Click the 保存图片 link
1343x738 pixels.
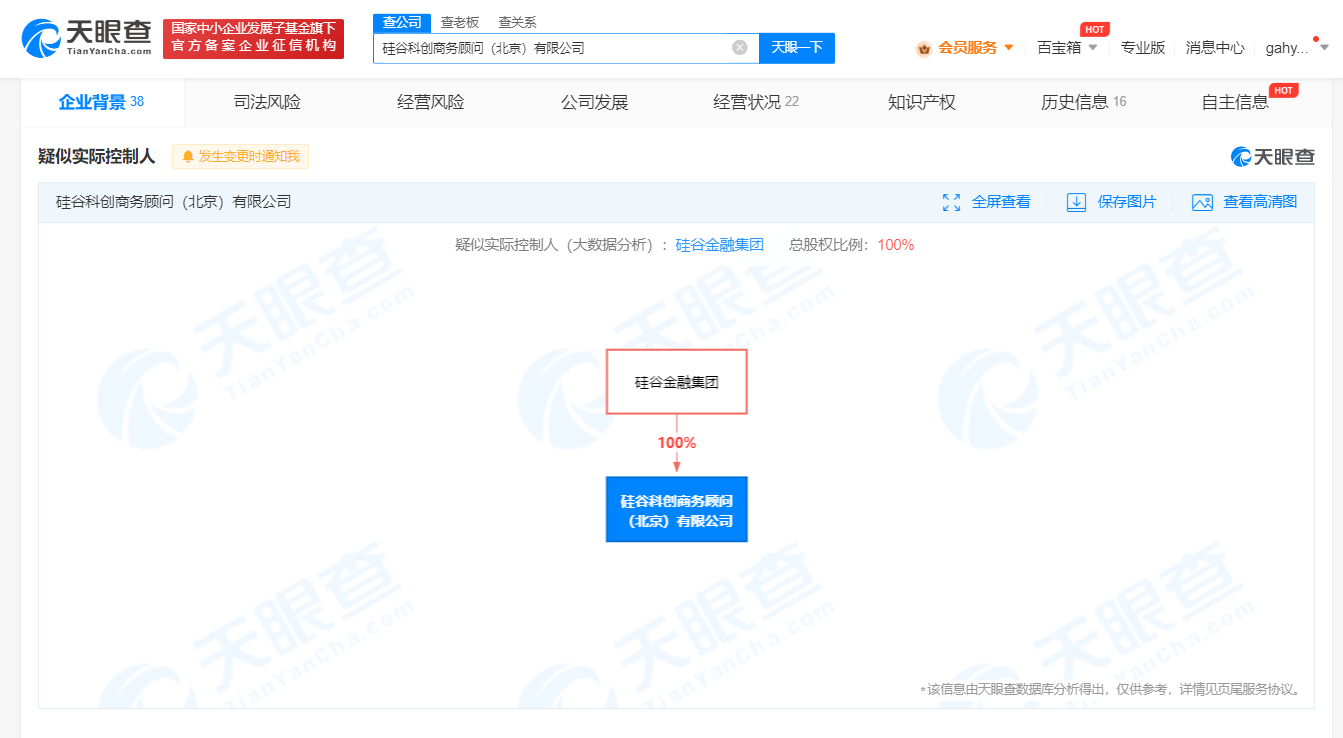tap(1127, 202)
